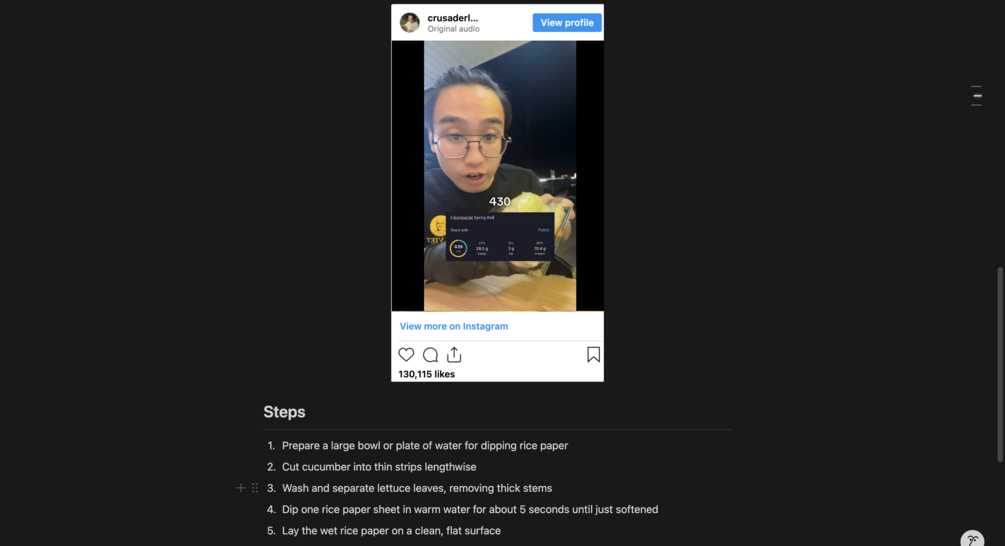
Task: Click the View profile button
Action: 567,22
